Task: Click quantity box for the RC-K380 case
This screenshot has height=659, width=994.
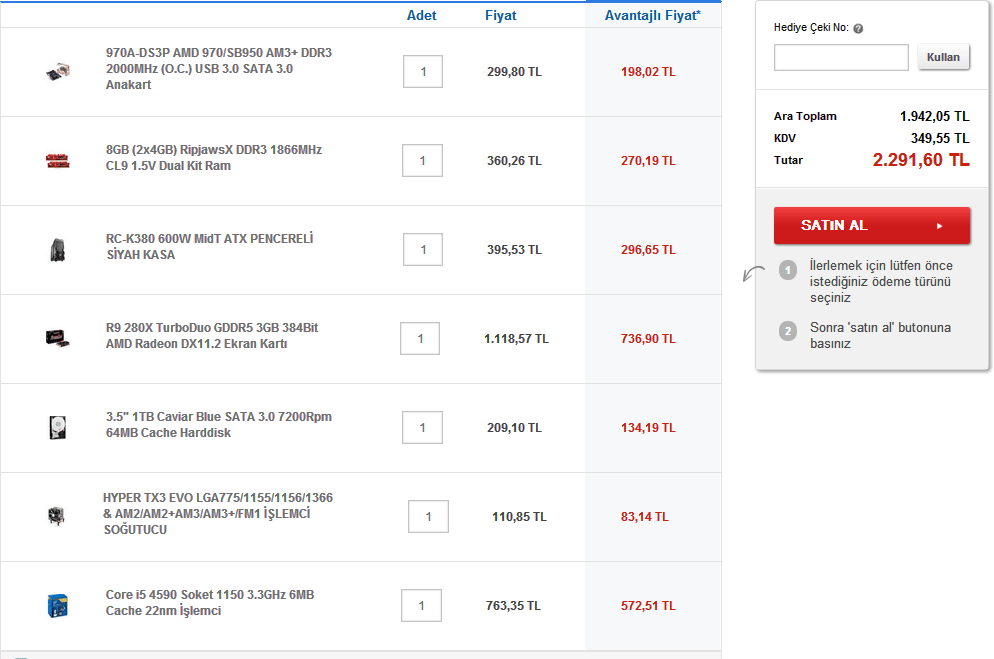Action: (x=424, y=249)
